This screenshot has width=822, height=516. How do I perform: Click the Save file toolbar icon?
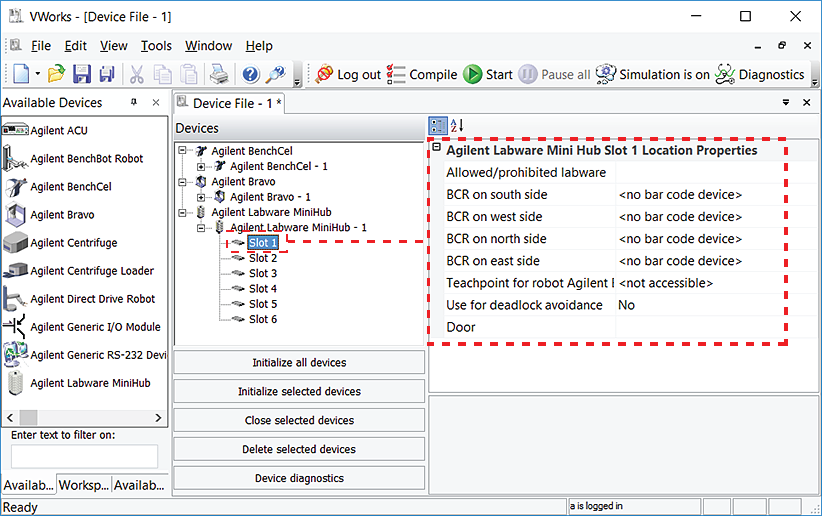82,74
